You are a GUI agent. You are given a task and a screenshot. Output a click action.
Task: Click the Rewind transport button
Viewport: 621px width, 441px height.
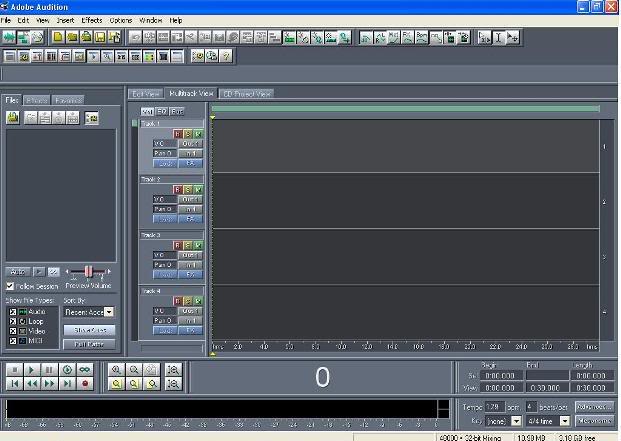(x=32, y=383)
